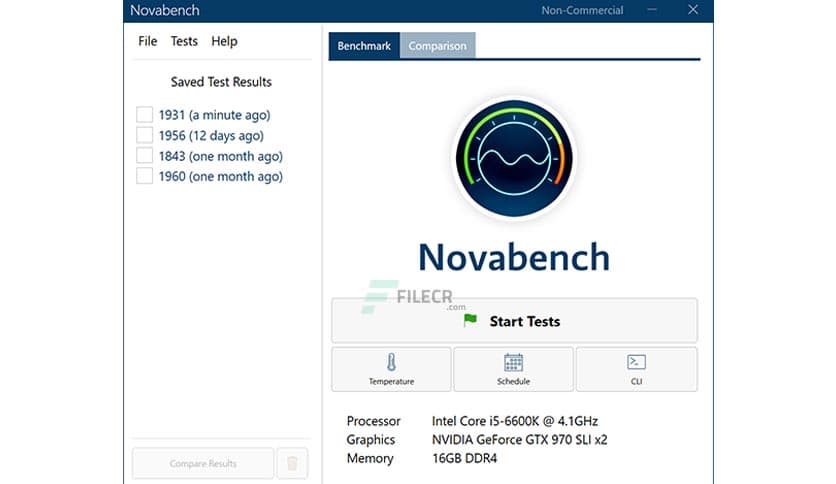Click the Memory label
This screenshot has width=836, height=484.
pos(370,458)
